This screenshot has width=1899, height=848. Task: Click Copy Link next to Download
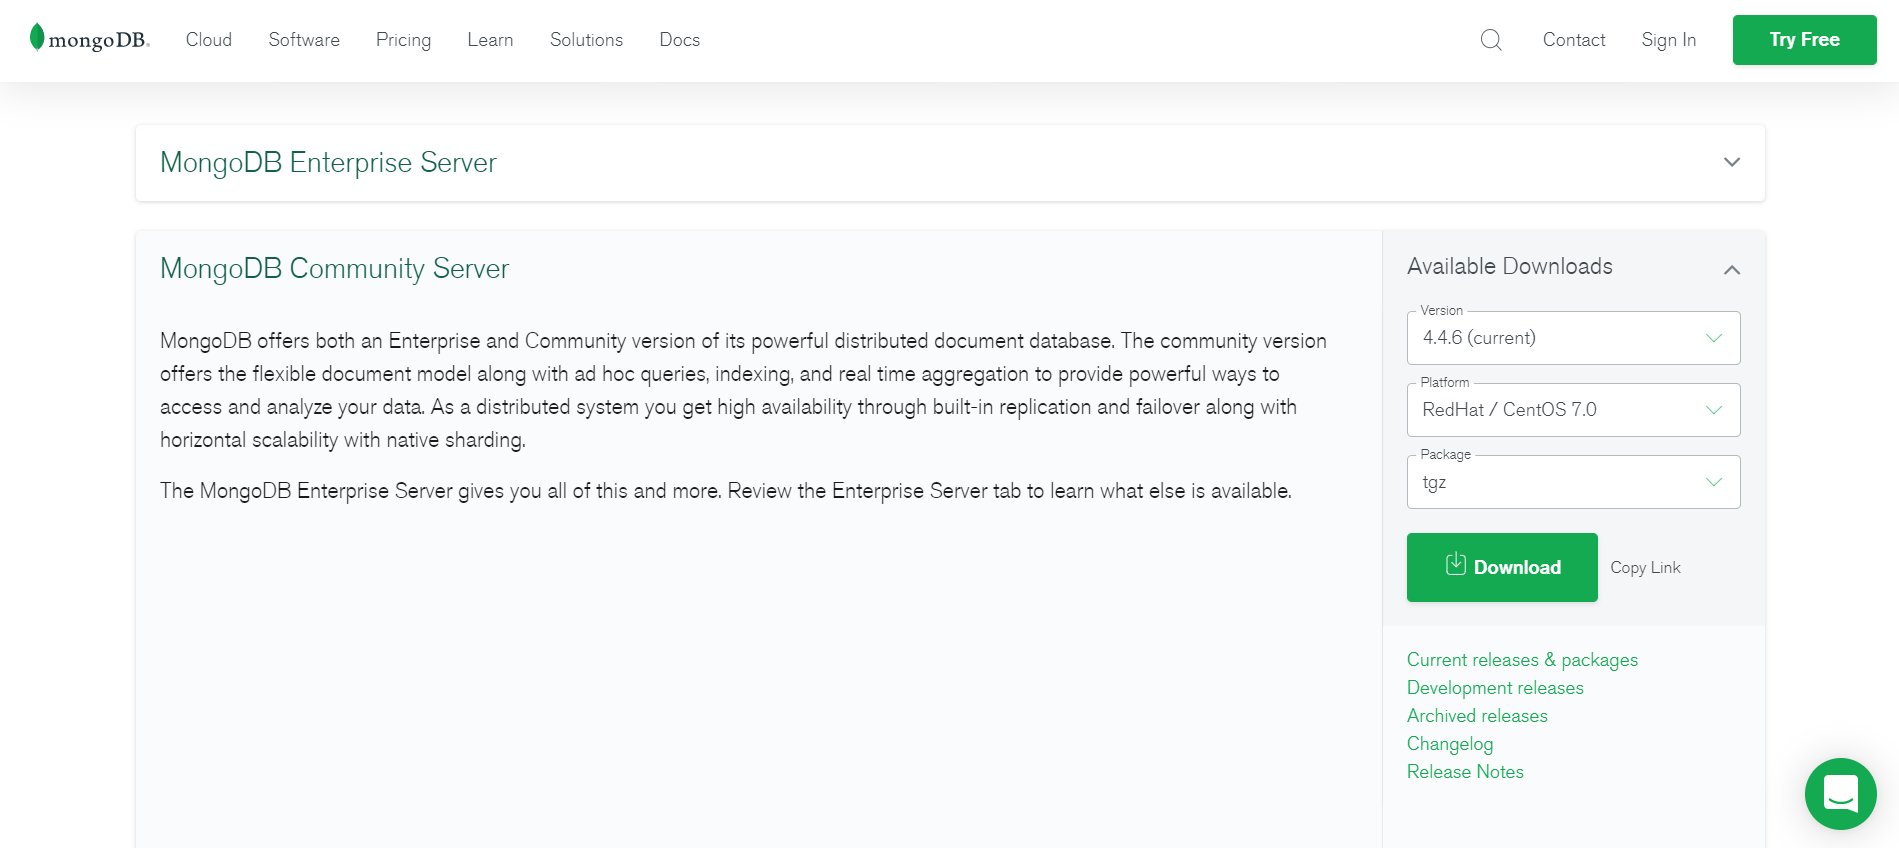[1645, 567]
